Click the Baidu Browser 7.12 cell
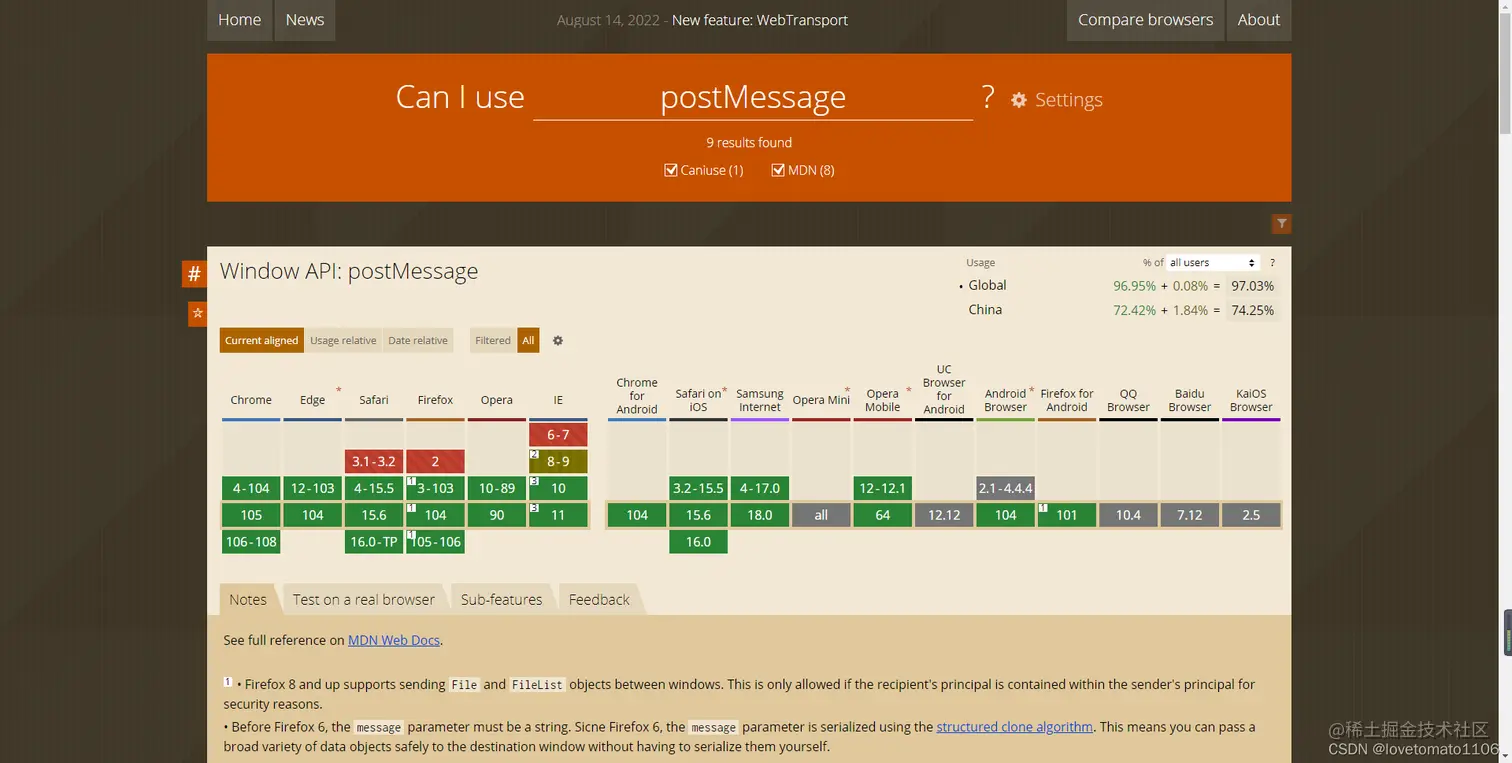 1190,515
